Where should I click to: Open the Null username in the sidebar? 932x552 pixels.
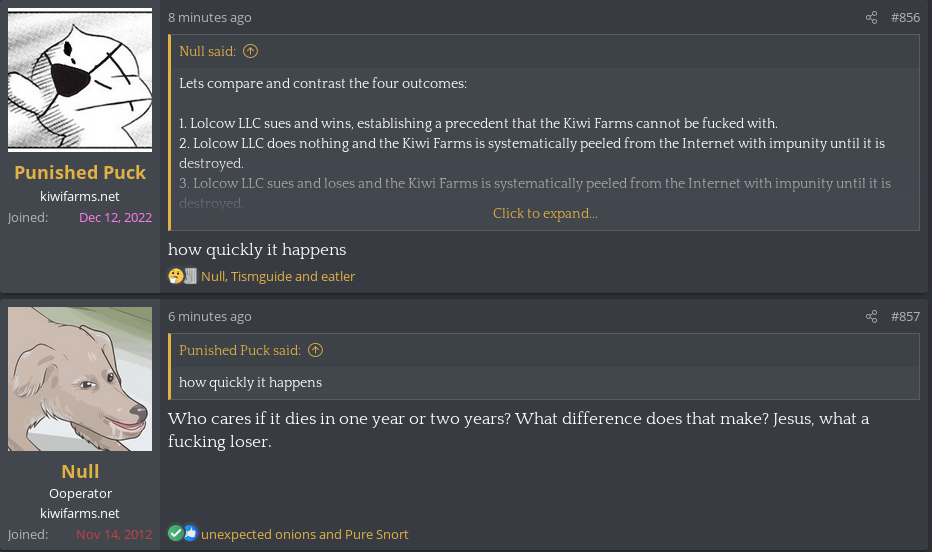coord(80,471)
